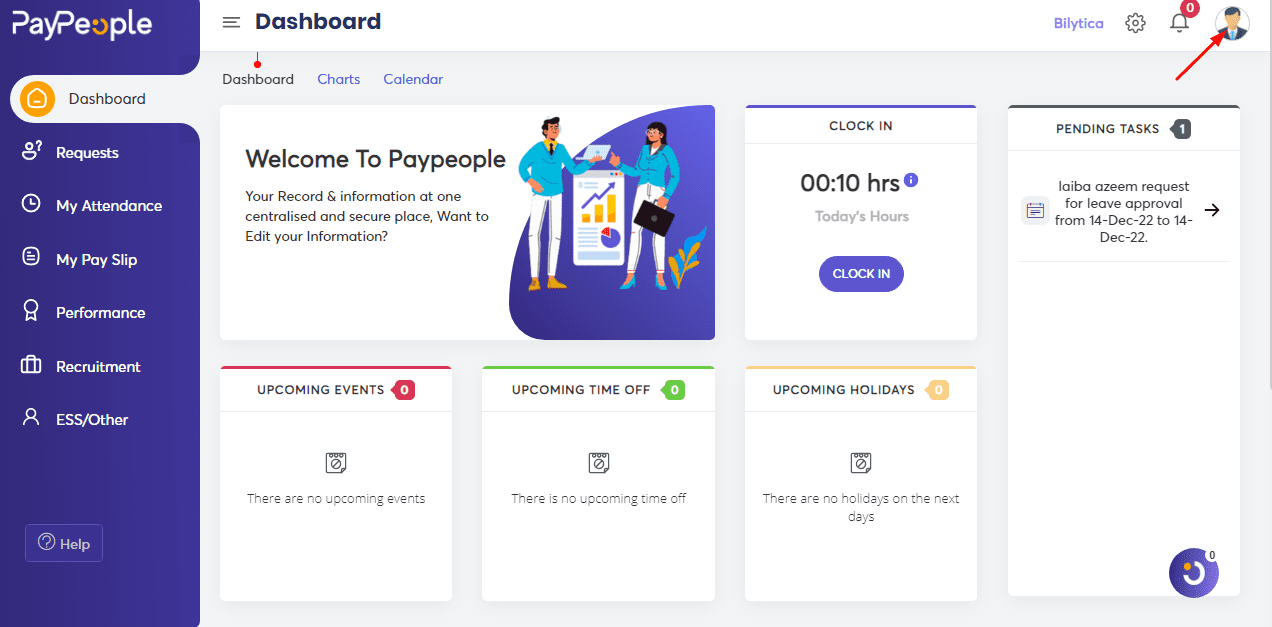Click the Help button
The width and height of the screenshot is (1272, 627).
click(x=64, y=543)
